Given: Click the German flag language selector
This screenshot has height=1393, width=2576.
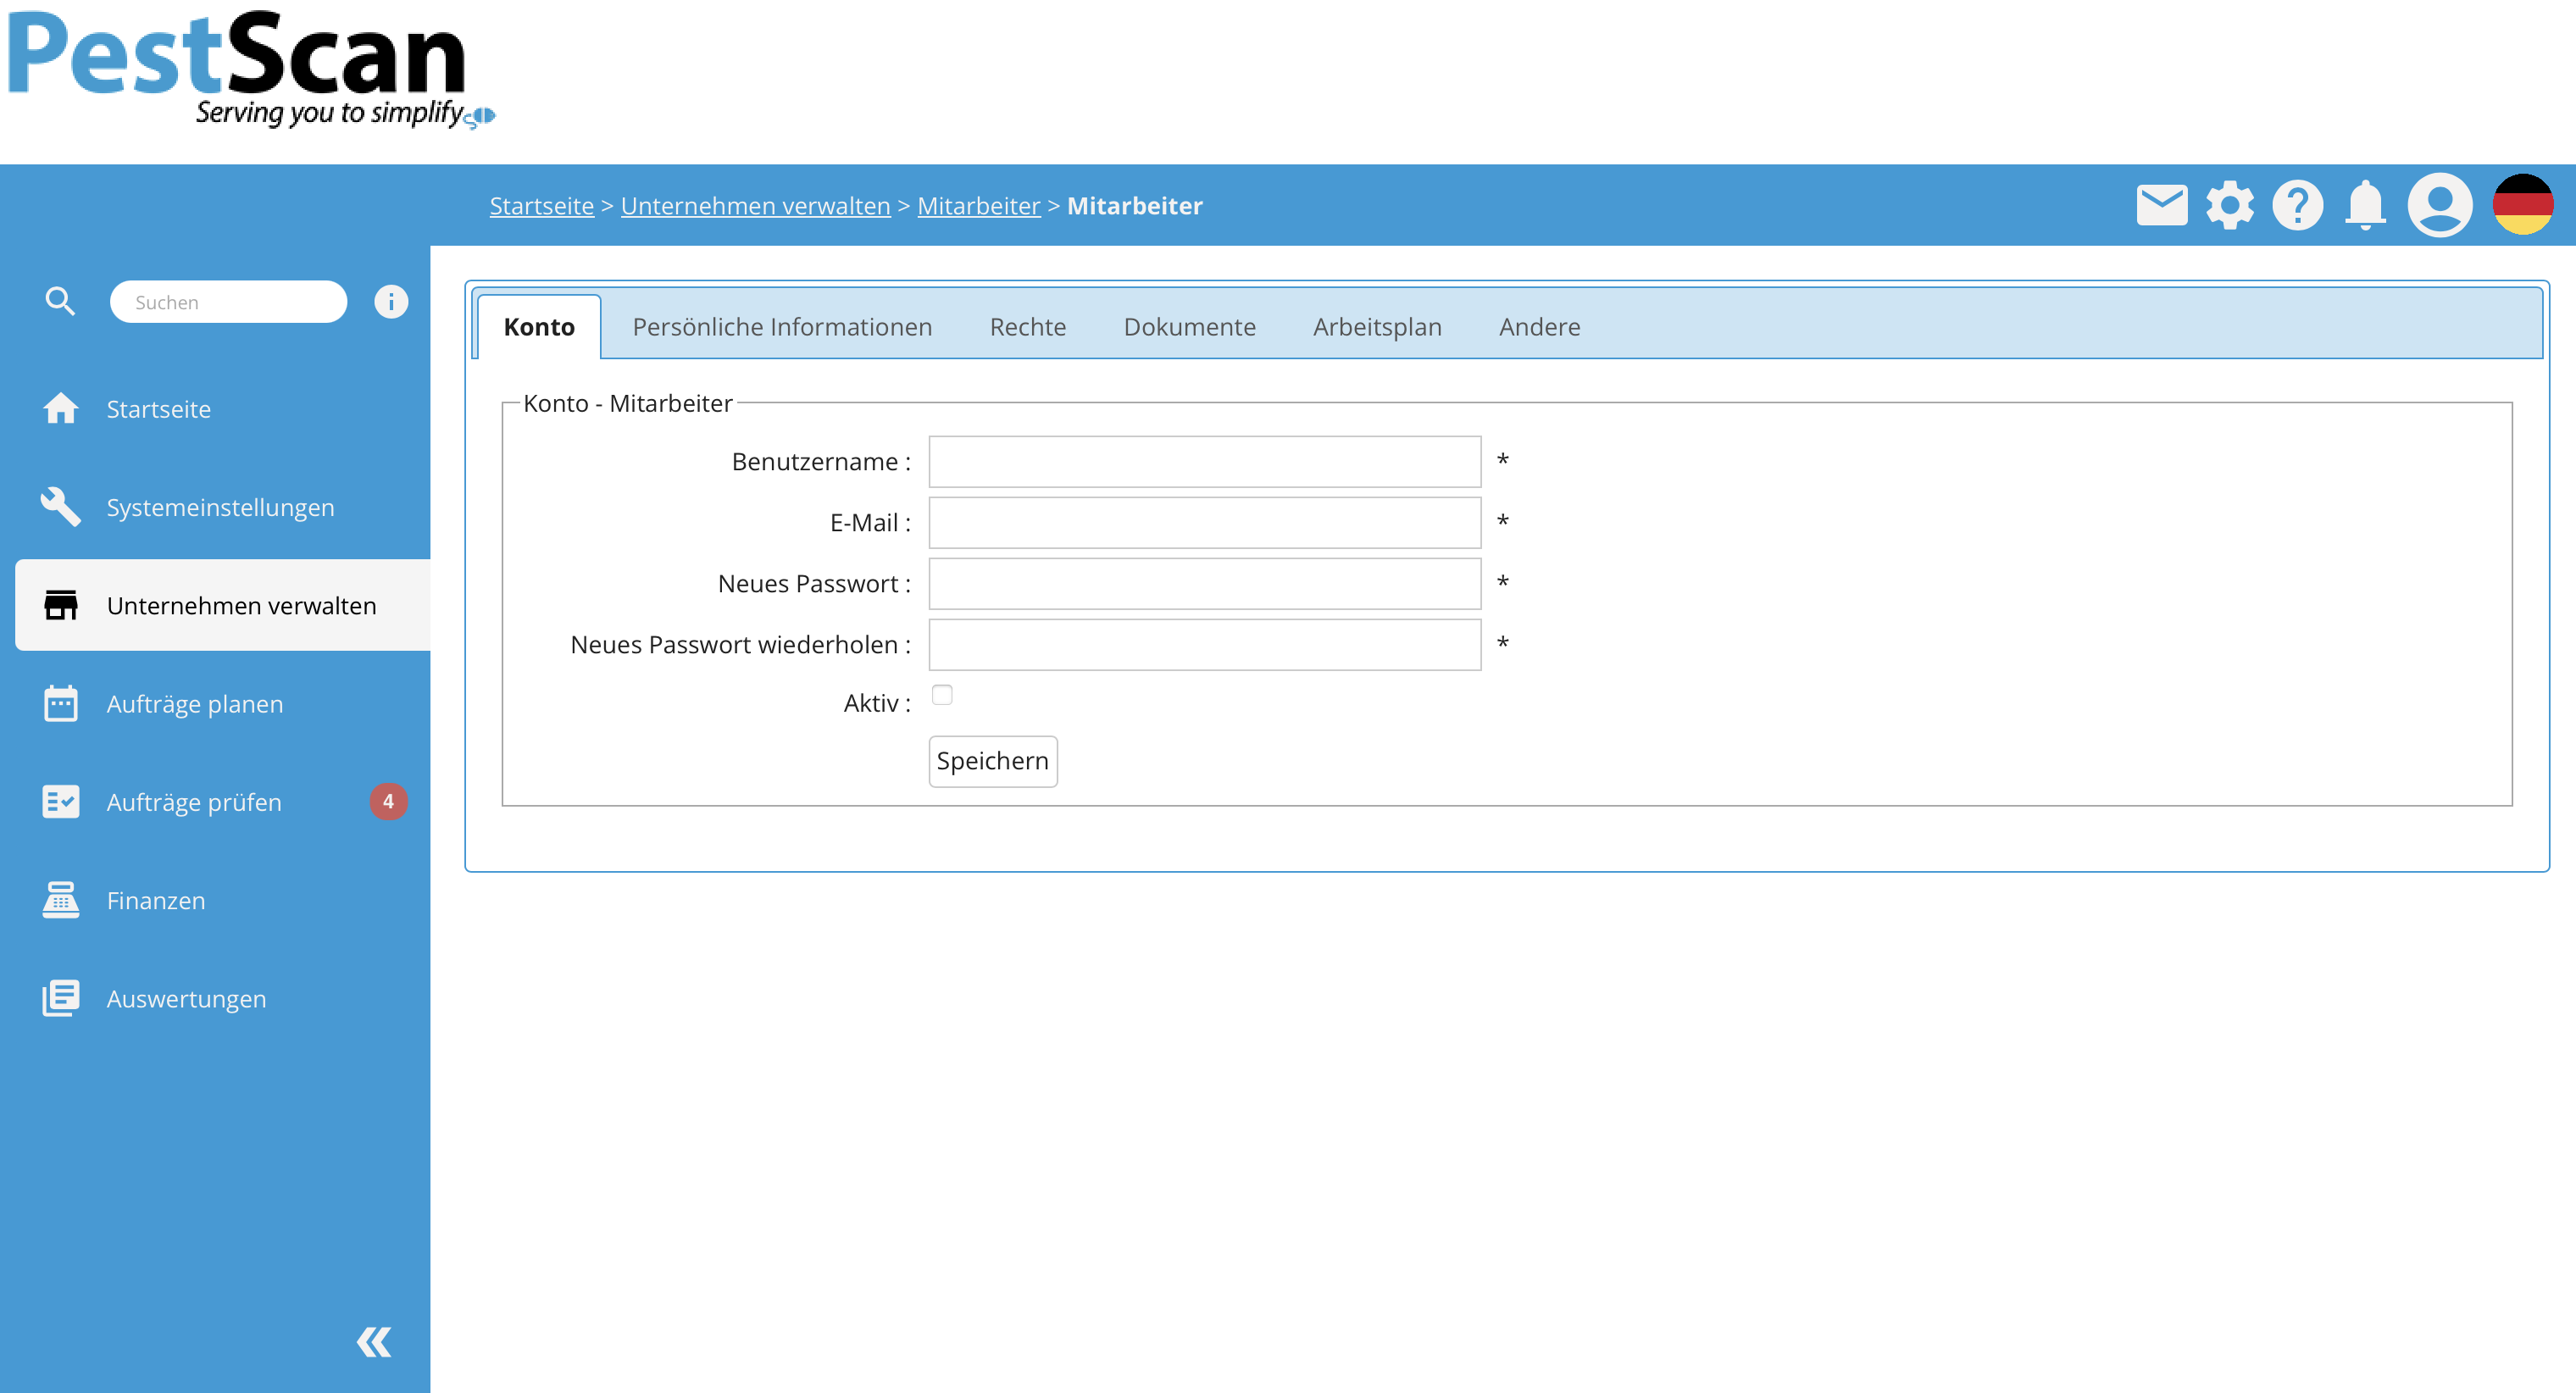Looking at the screenshot, I should pyautogui.click(x=2522, y=205).
